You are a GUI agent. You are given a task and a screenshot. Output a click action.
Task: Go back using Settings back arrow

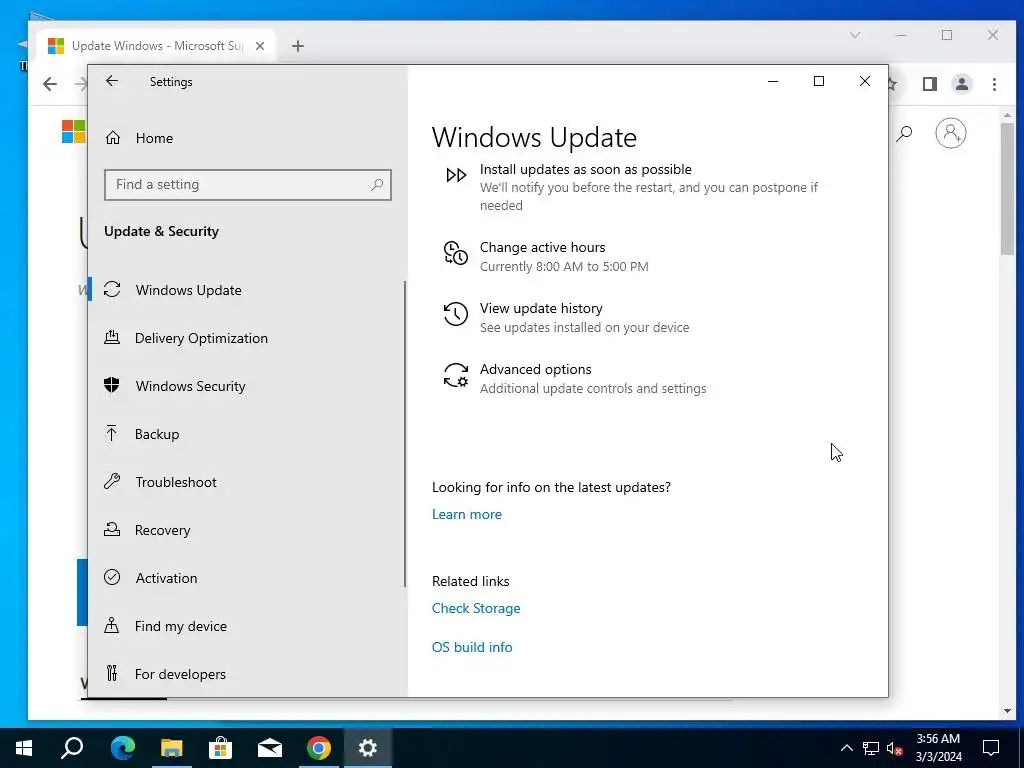click(112, 81)
